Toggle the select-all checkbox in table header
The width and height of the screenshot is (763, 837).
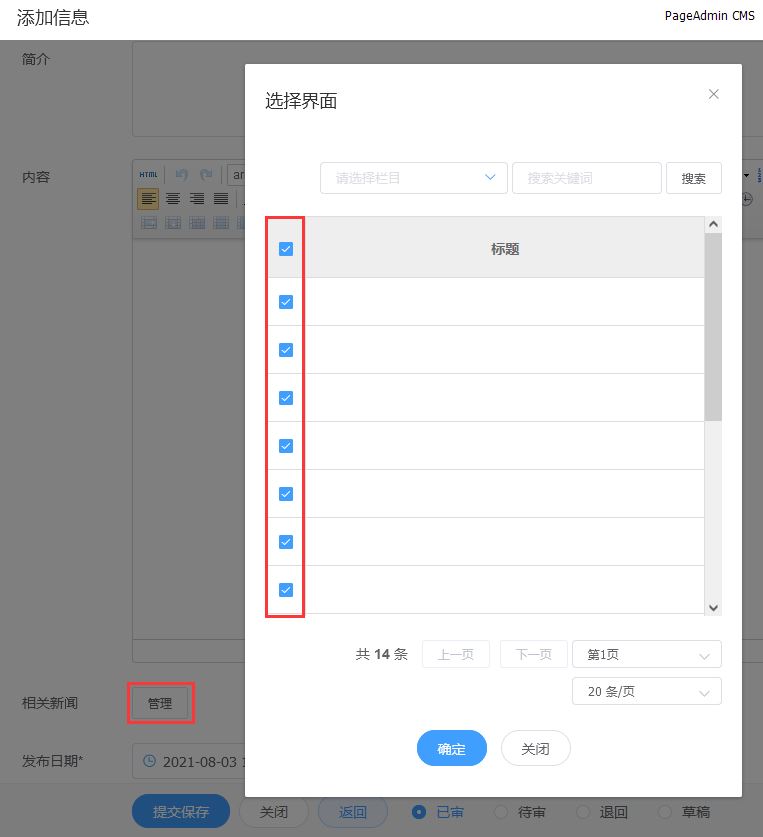tap(286, 249)
